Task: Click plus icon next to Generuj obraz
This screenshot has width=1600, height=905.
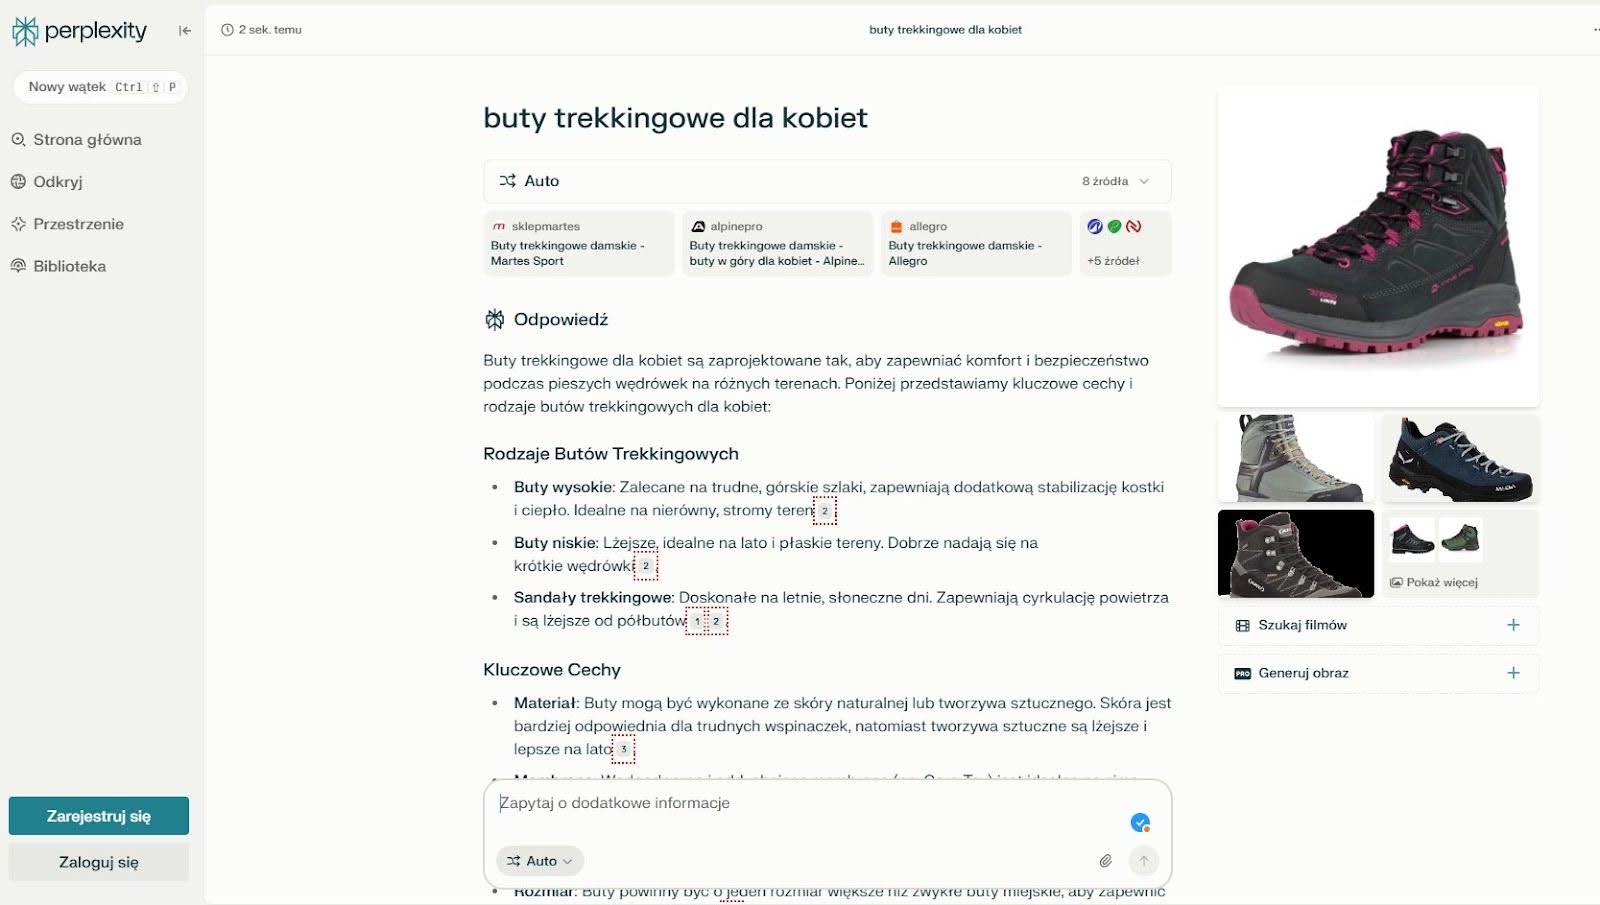Action: tap(1513, 673)
